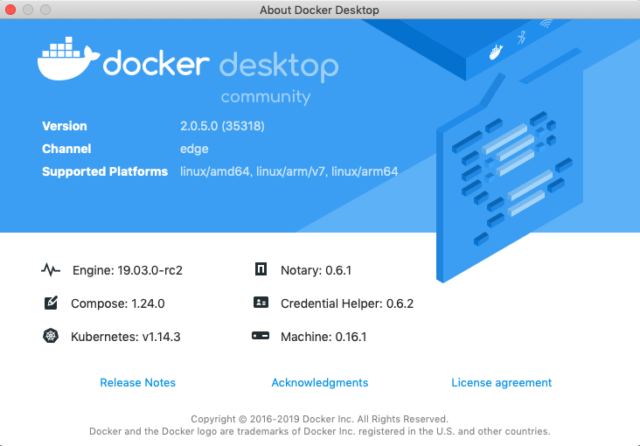
Task: Click the small whale icon in illustration
Action: 496,52
